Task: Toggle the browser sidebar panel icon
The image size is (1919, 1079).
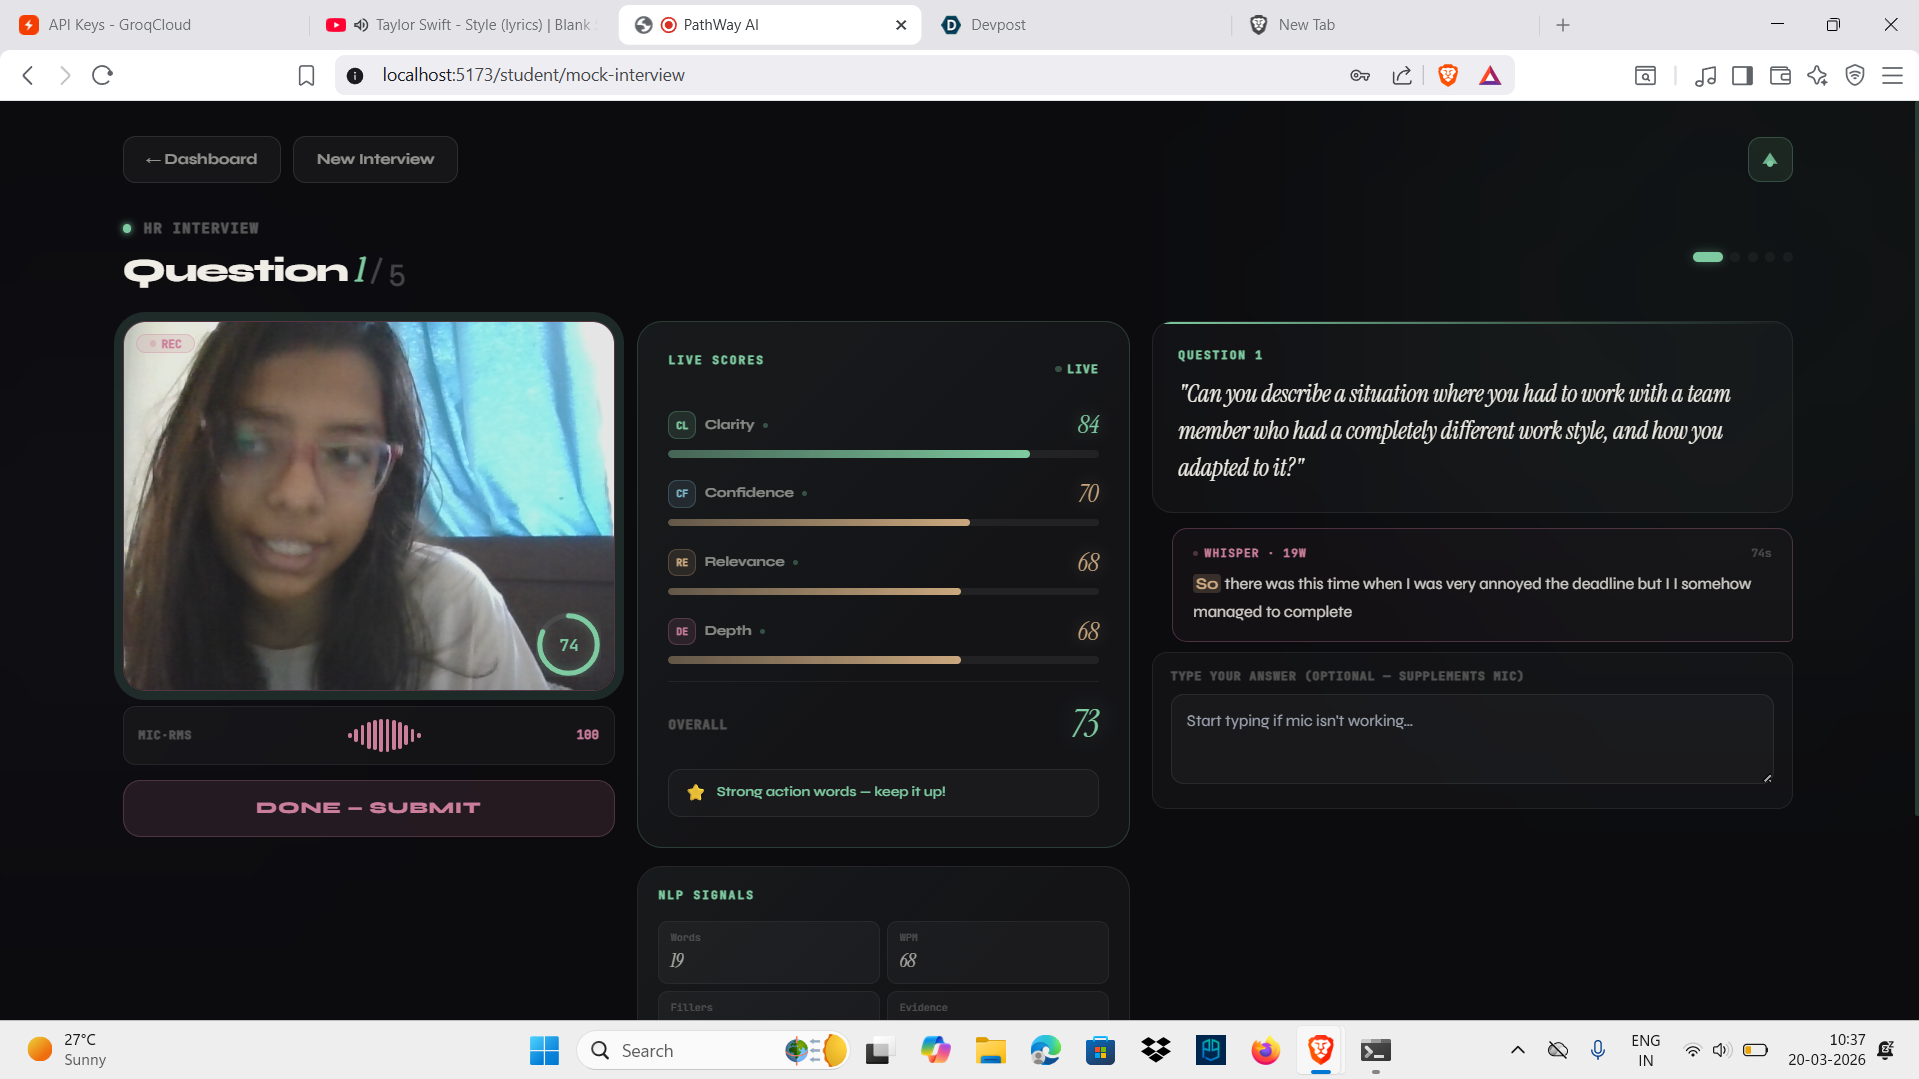Action: pos(1742,75)
